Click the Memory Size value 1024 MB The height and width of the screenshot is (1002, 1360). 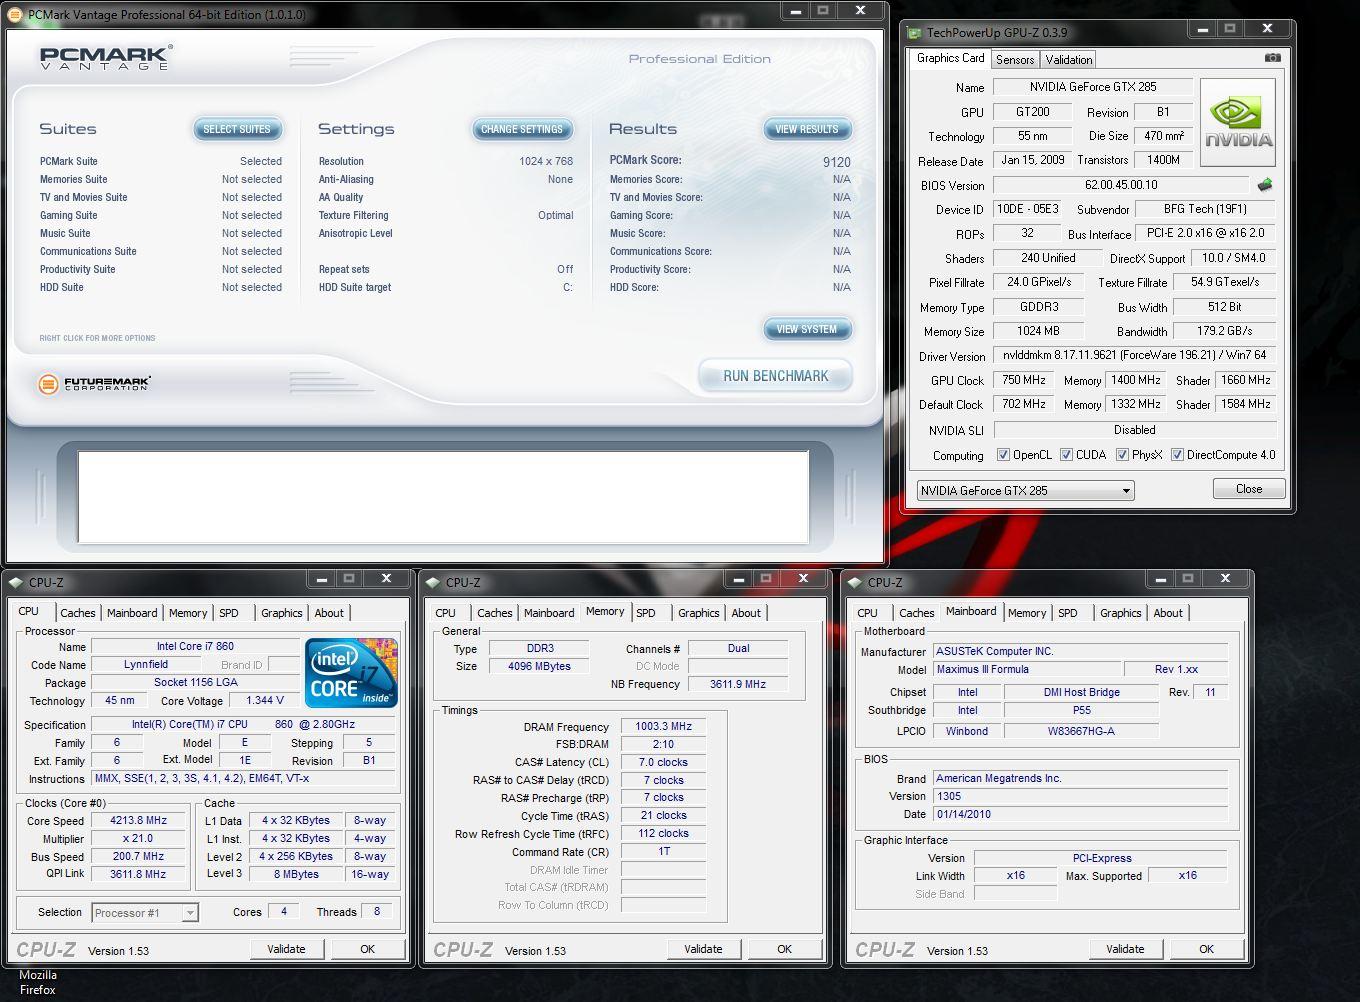tap(1038, 331)
